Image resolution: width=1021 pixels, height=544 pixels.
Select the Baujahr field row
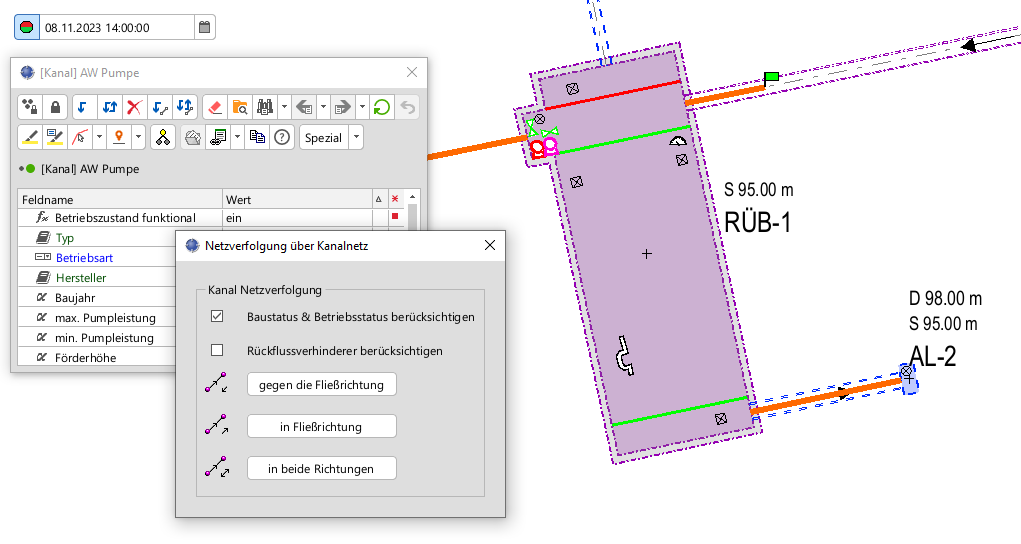[97, 298]
